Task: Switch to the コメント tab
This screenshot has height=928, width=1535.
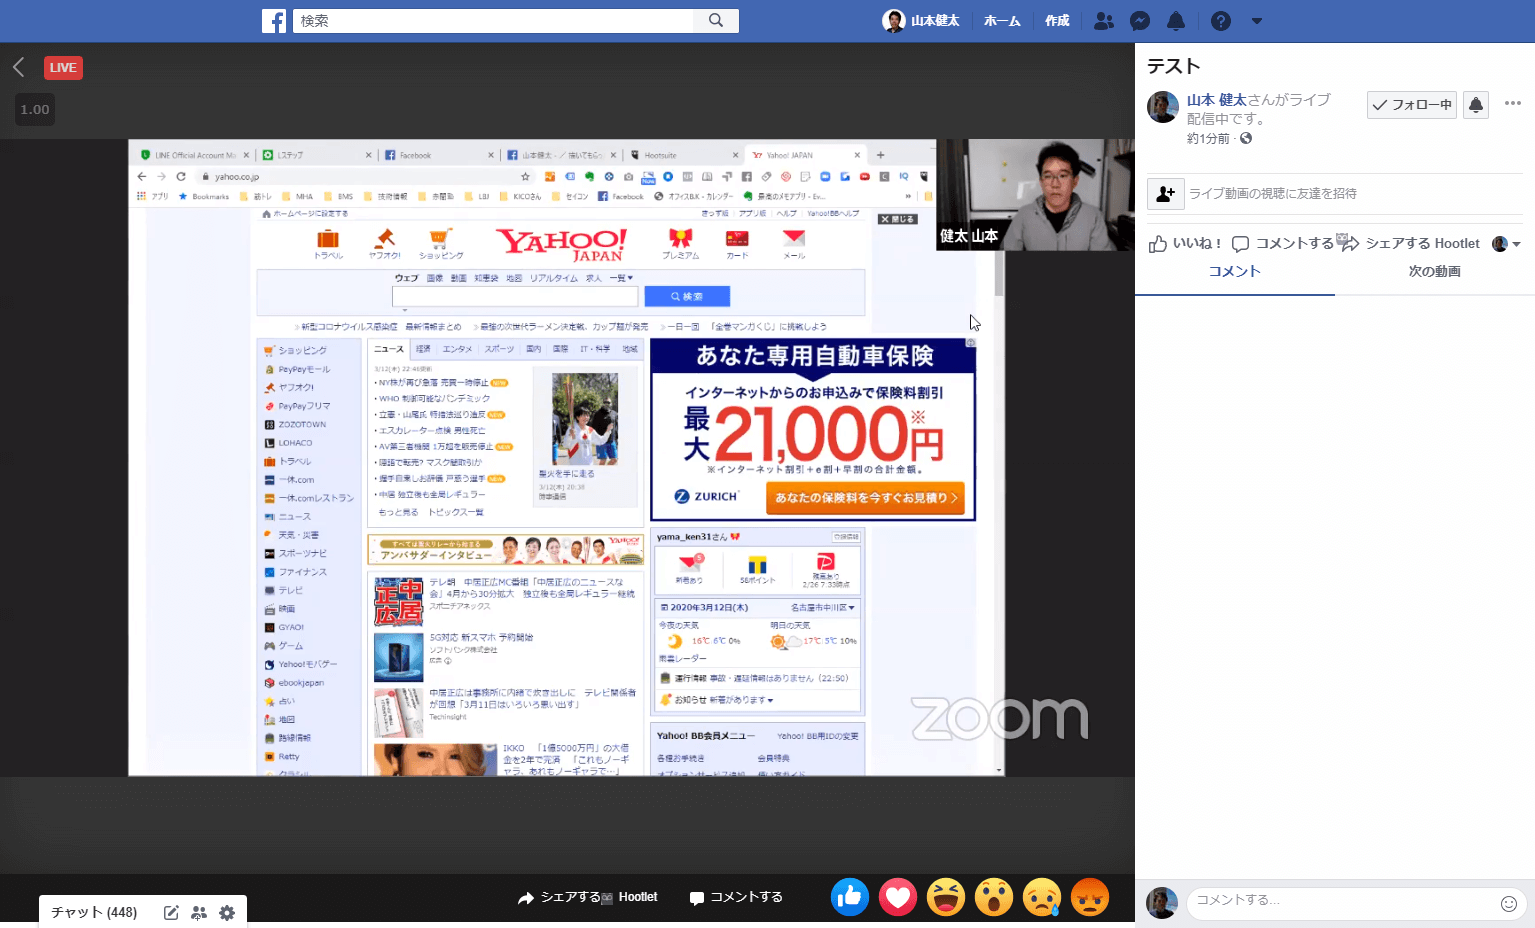Action: coord(1235,272)
